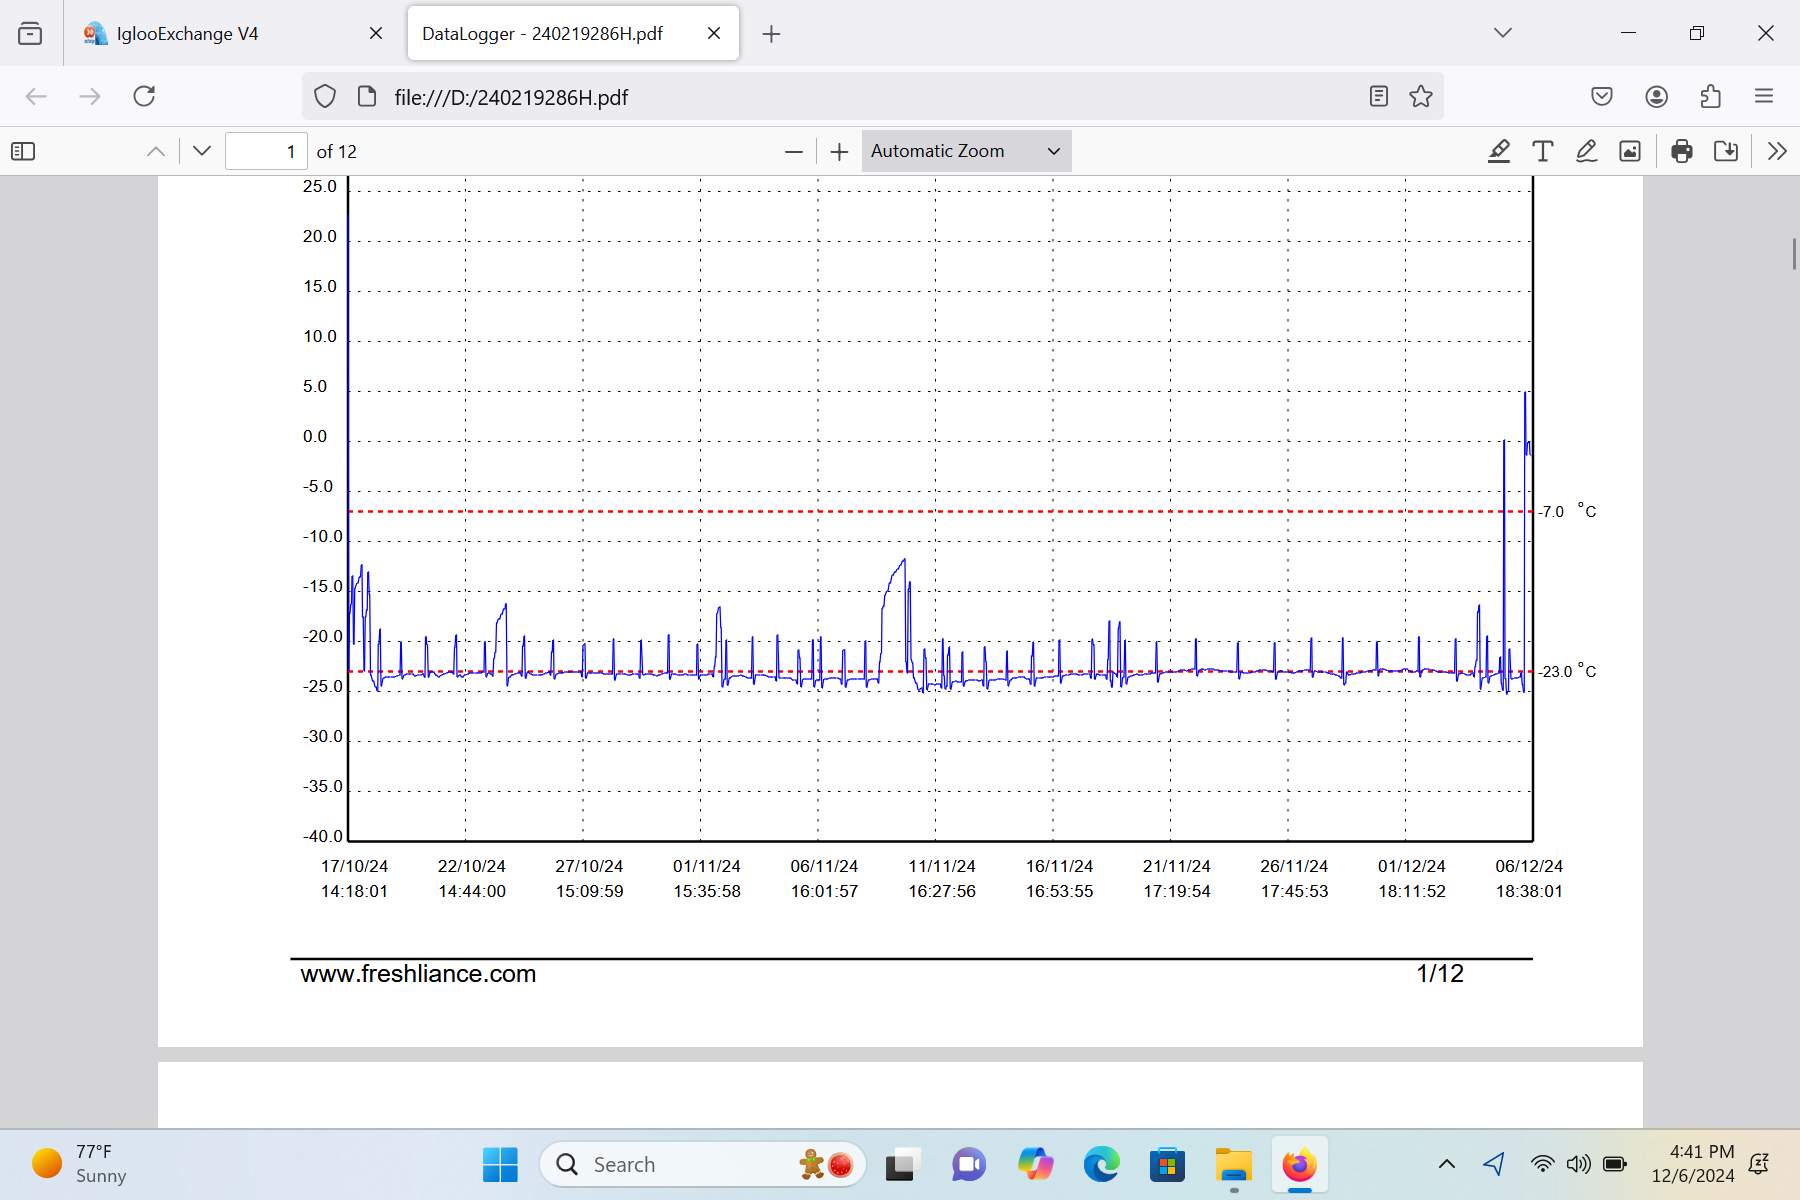1800x1200 pixels.
Task: Open the weather widget showing 77°F
Action: pos(80,1164)
